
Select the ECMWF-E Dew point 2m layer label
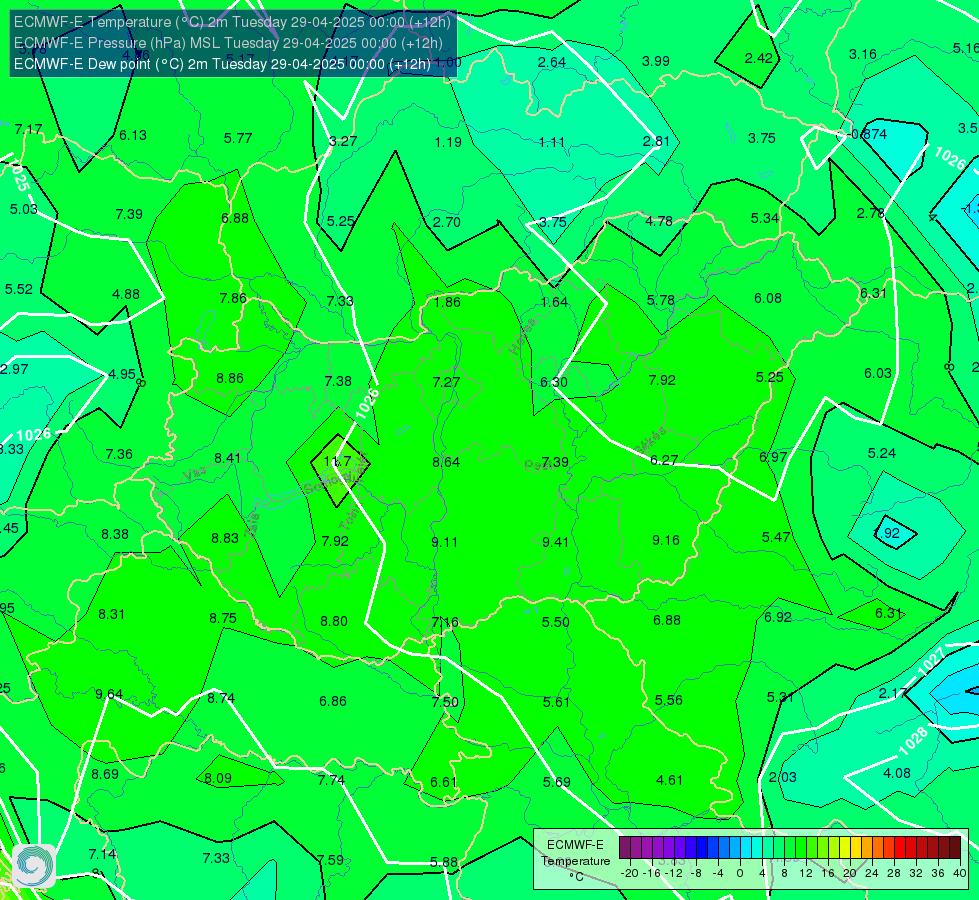pyautogui.click(x=222, y=64)
